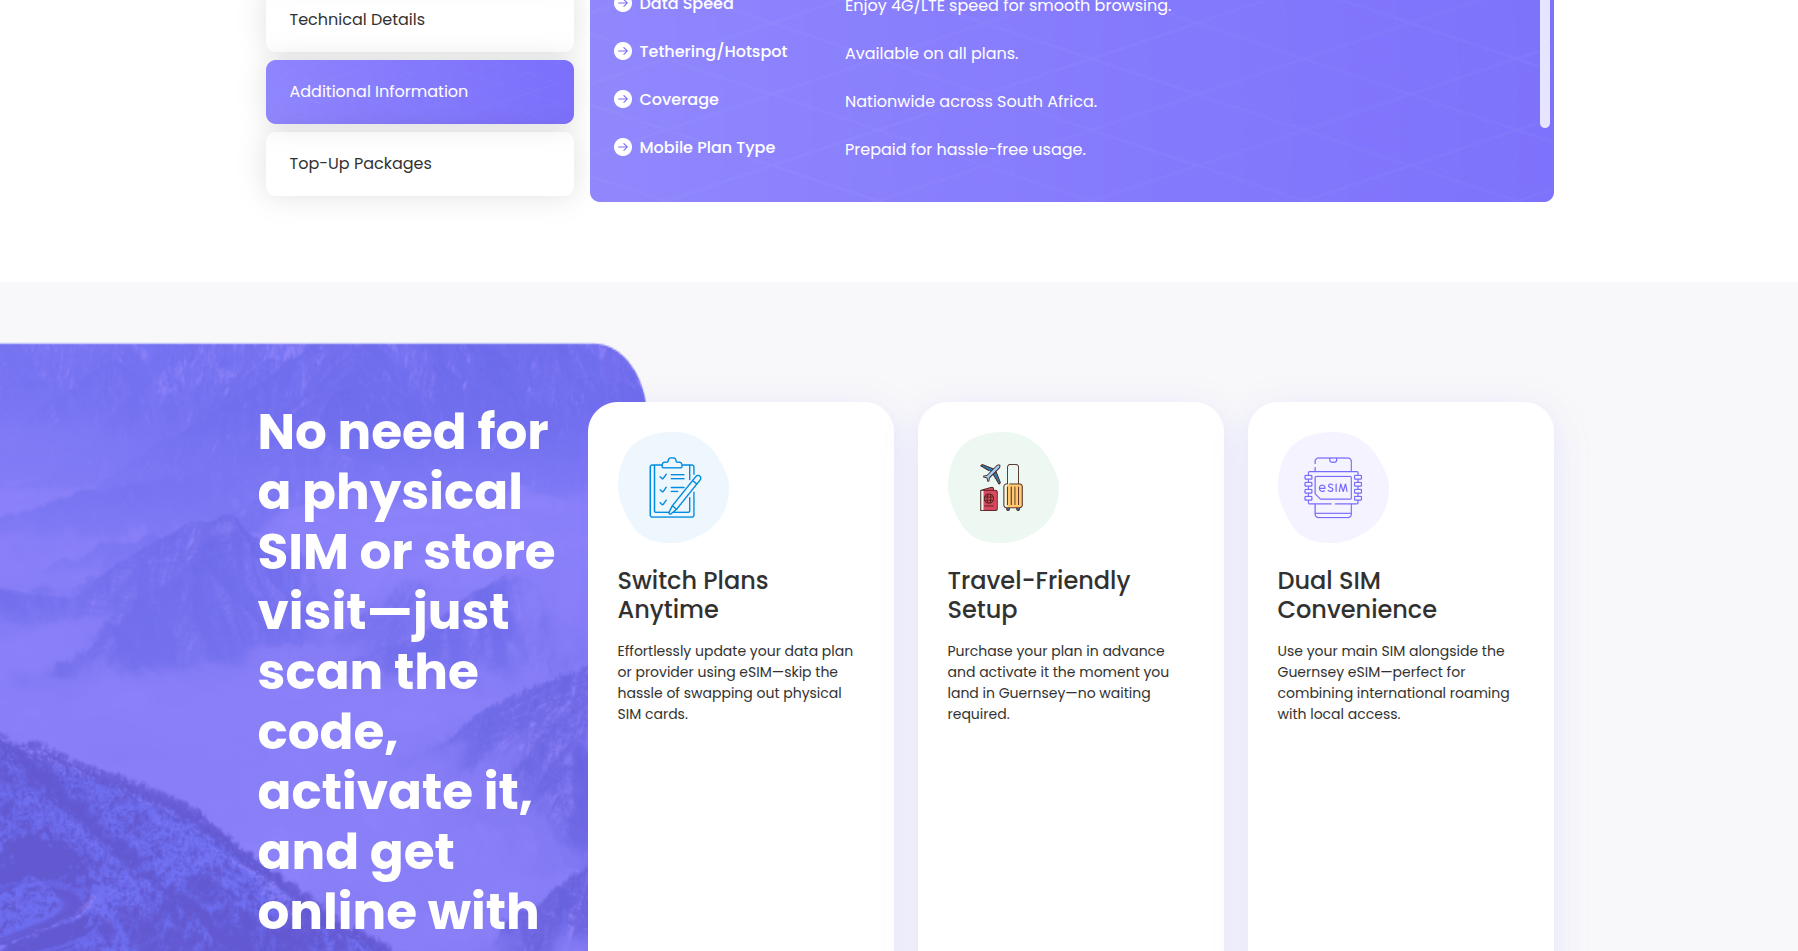
Task: Click the Tethering/Hotspot label
Action: pyautogui.click(x=713, y=52)
